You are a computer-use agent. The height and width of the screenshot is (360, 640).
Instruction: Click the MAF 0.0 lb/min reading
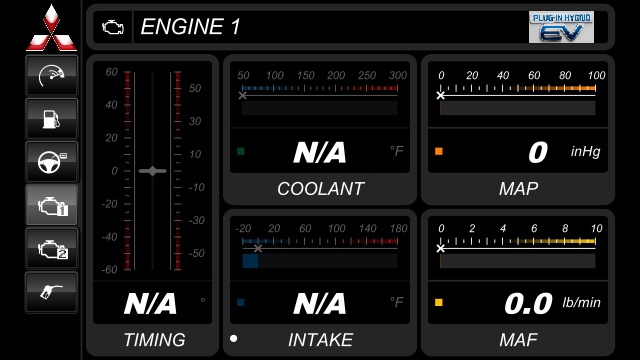pos(552,303)
